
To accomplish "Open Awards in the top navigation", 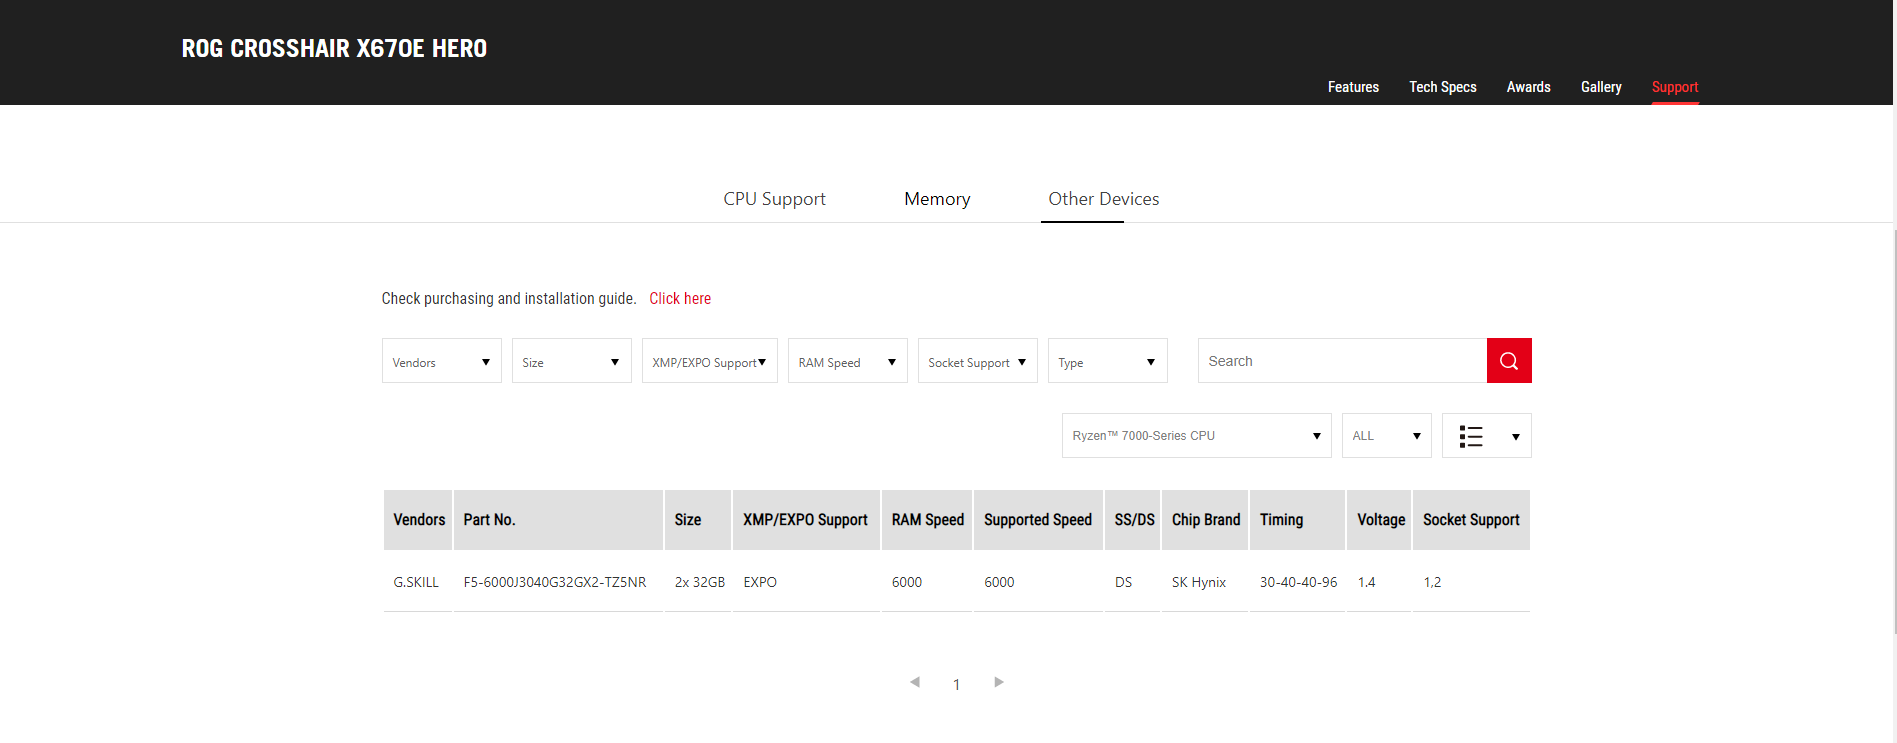I will [1529, 87].
